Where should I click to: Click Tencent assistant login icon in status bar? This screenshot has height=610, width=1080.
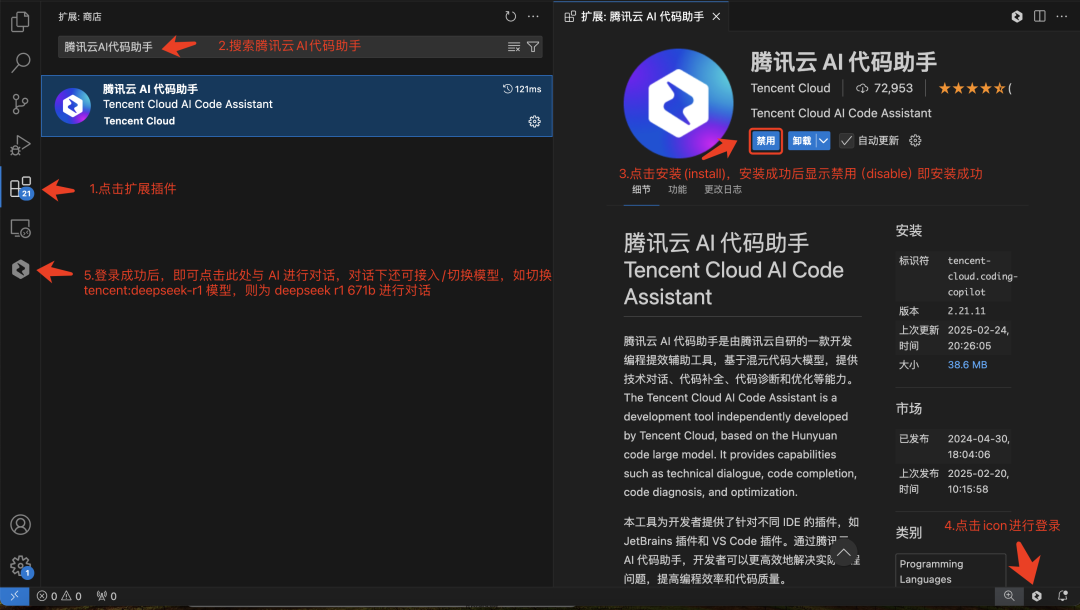1037,596
